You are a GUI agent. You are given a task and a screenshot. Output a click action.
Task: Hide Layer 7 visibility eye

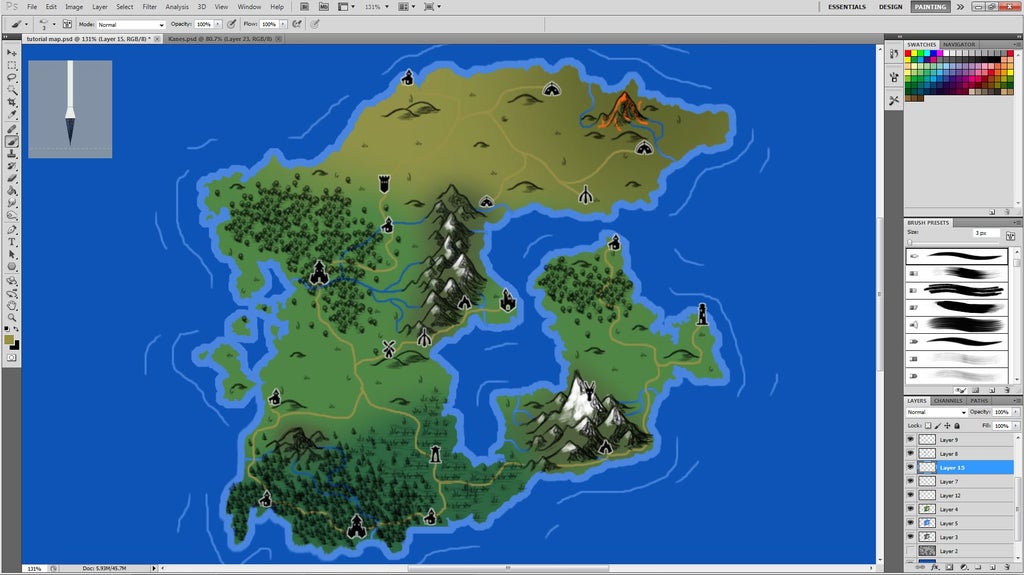coord(911,482)
